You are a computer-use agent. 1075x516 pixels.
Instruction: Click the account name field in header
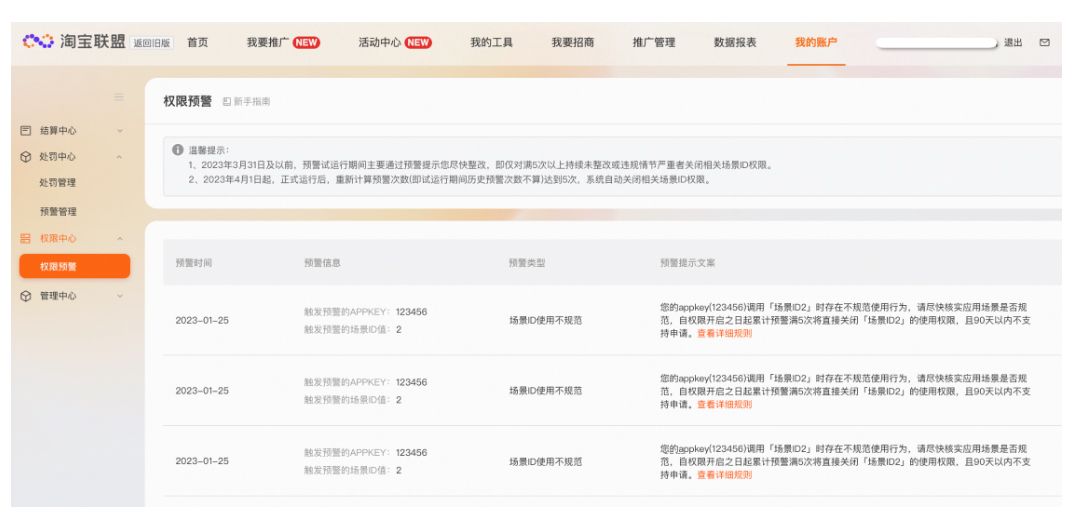tap(937, 42)
